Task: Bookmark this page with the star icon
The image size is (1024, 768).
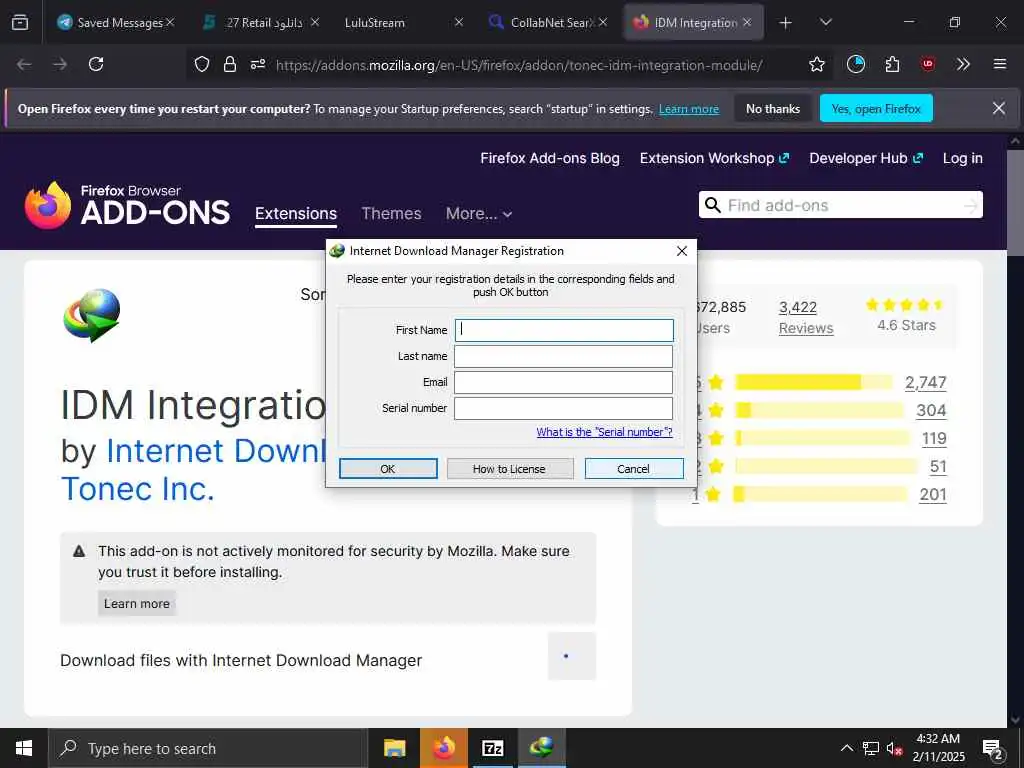Action: click(x=816, y=64)
